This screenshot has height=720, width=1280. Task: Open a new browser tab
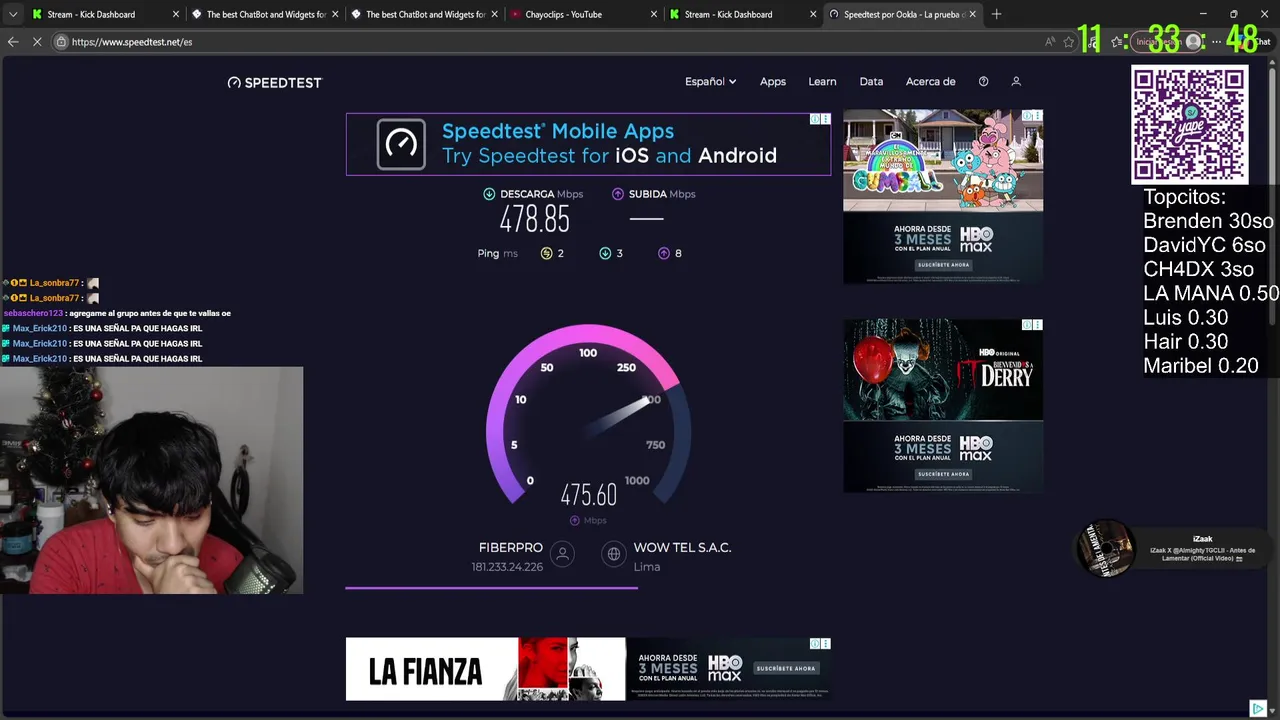click(996, 14)
